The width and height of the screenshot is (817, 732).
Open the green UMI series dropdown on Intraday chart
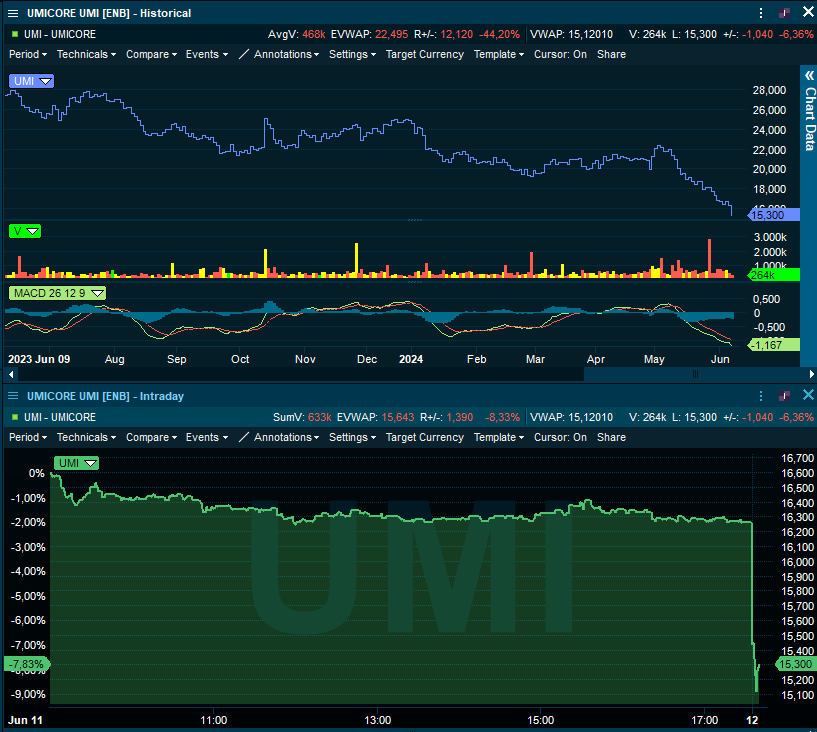tap(76, 463)
